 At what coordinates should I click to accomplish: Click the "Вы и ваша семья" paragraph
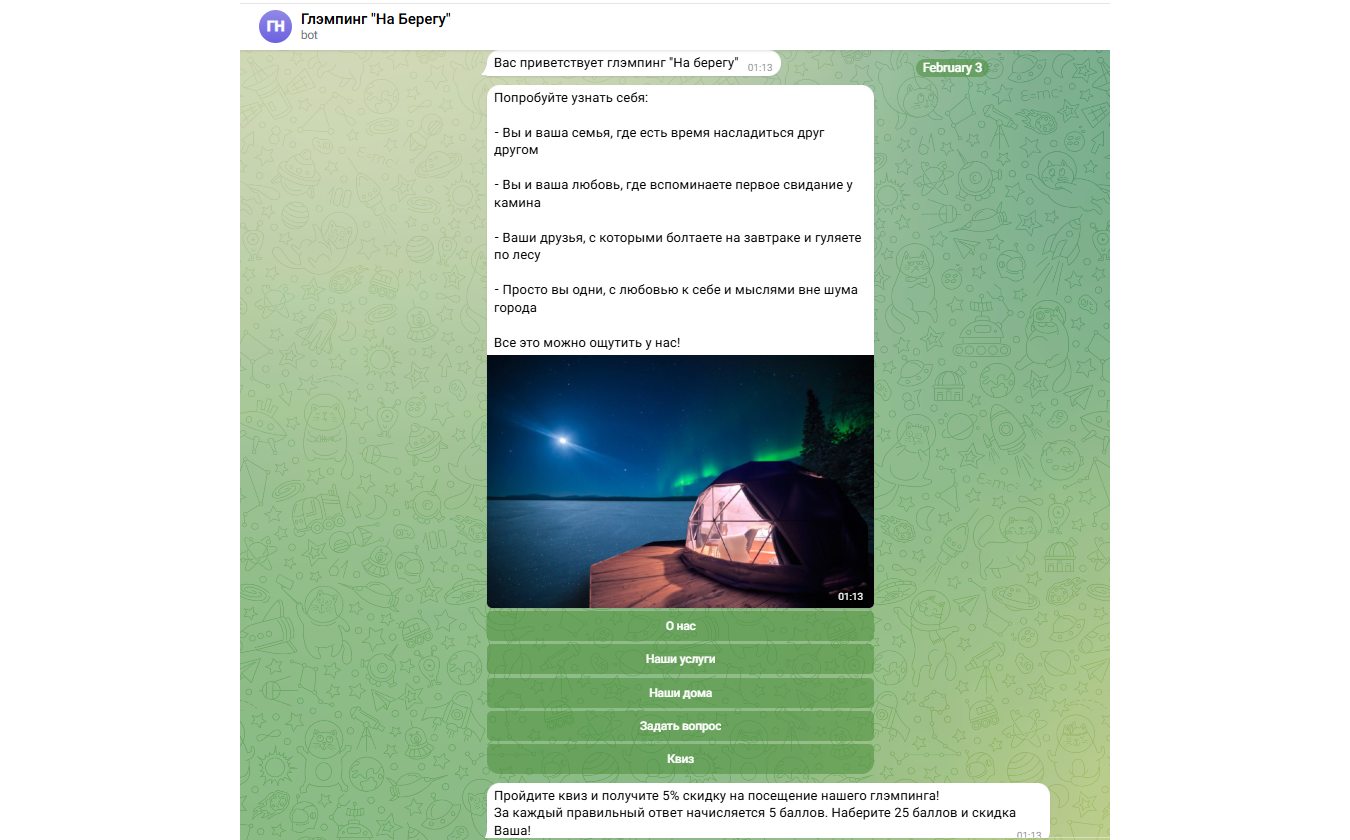[x=659, y=141]
